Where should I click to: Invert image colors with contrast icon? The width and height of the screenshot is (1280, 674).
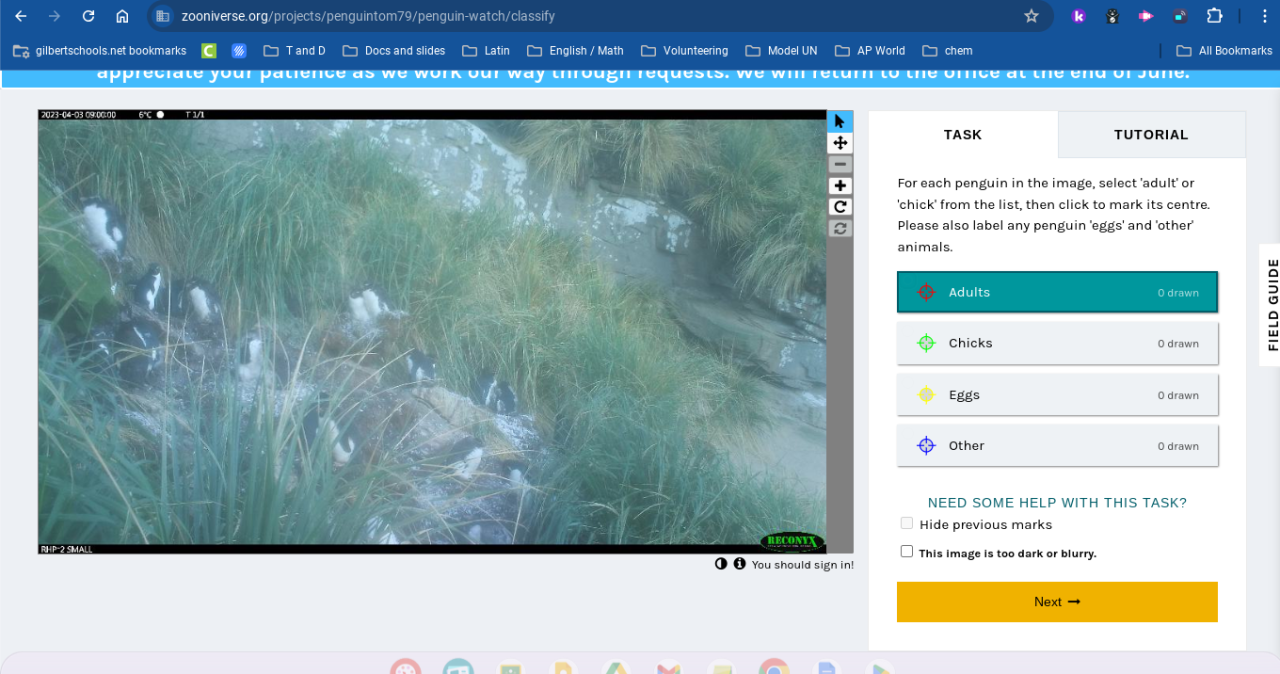(721, 564)
